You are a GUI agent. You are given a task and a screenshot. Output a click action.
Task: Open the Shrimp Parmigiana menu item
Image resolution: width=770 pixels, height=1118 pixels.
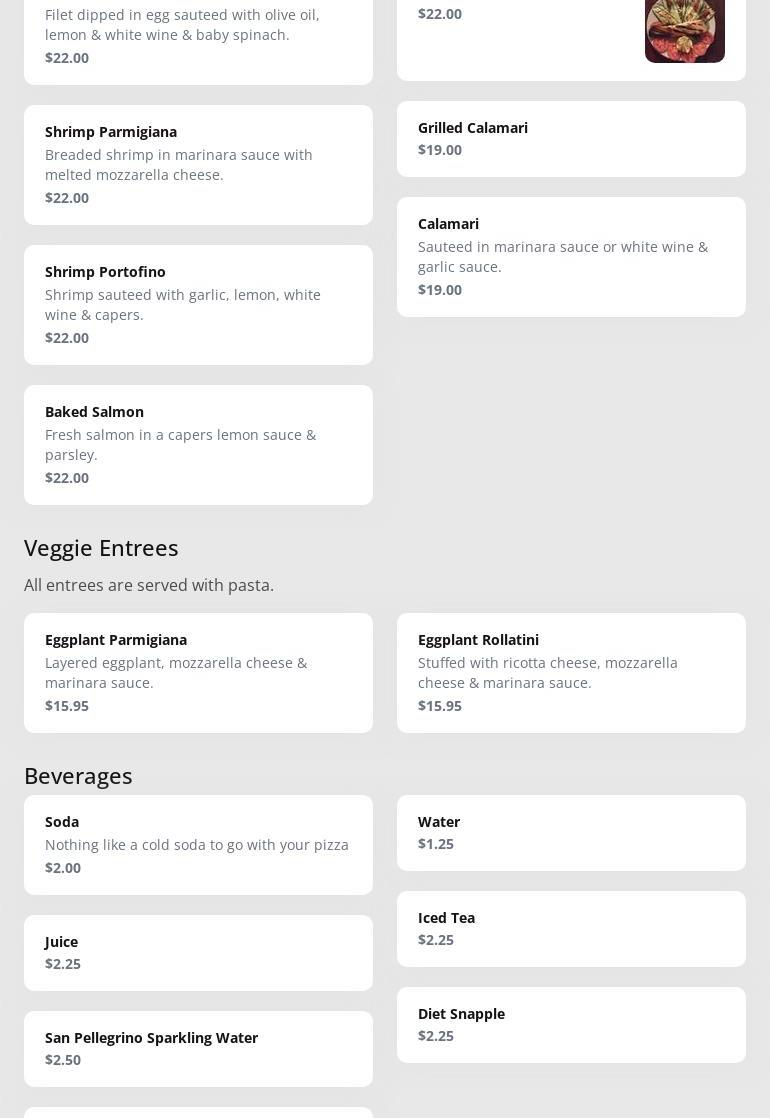pos(198,164)
